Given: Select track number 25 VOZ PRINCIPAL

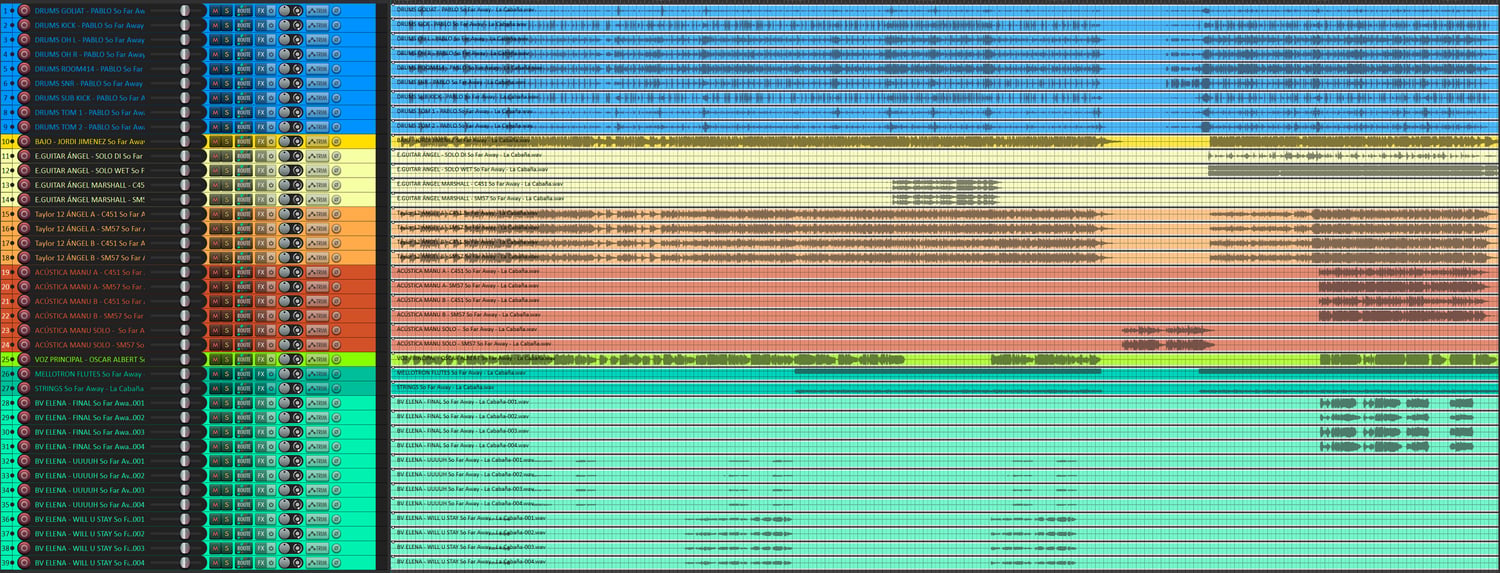Looking at the screenshot, I should 7,358.
